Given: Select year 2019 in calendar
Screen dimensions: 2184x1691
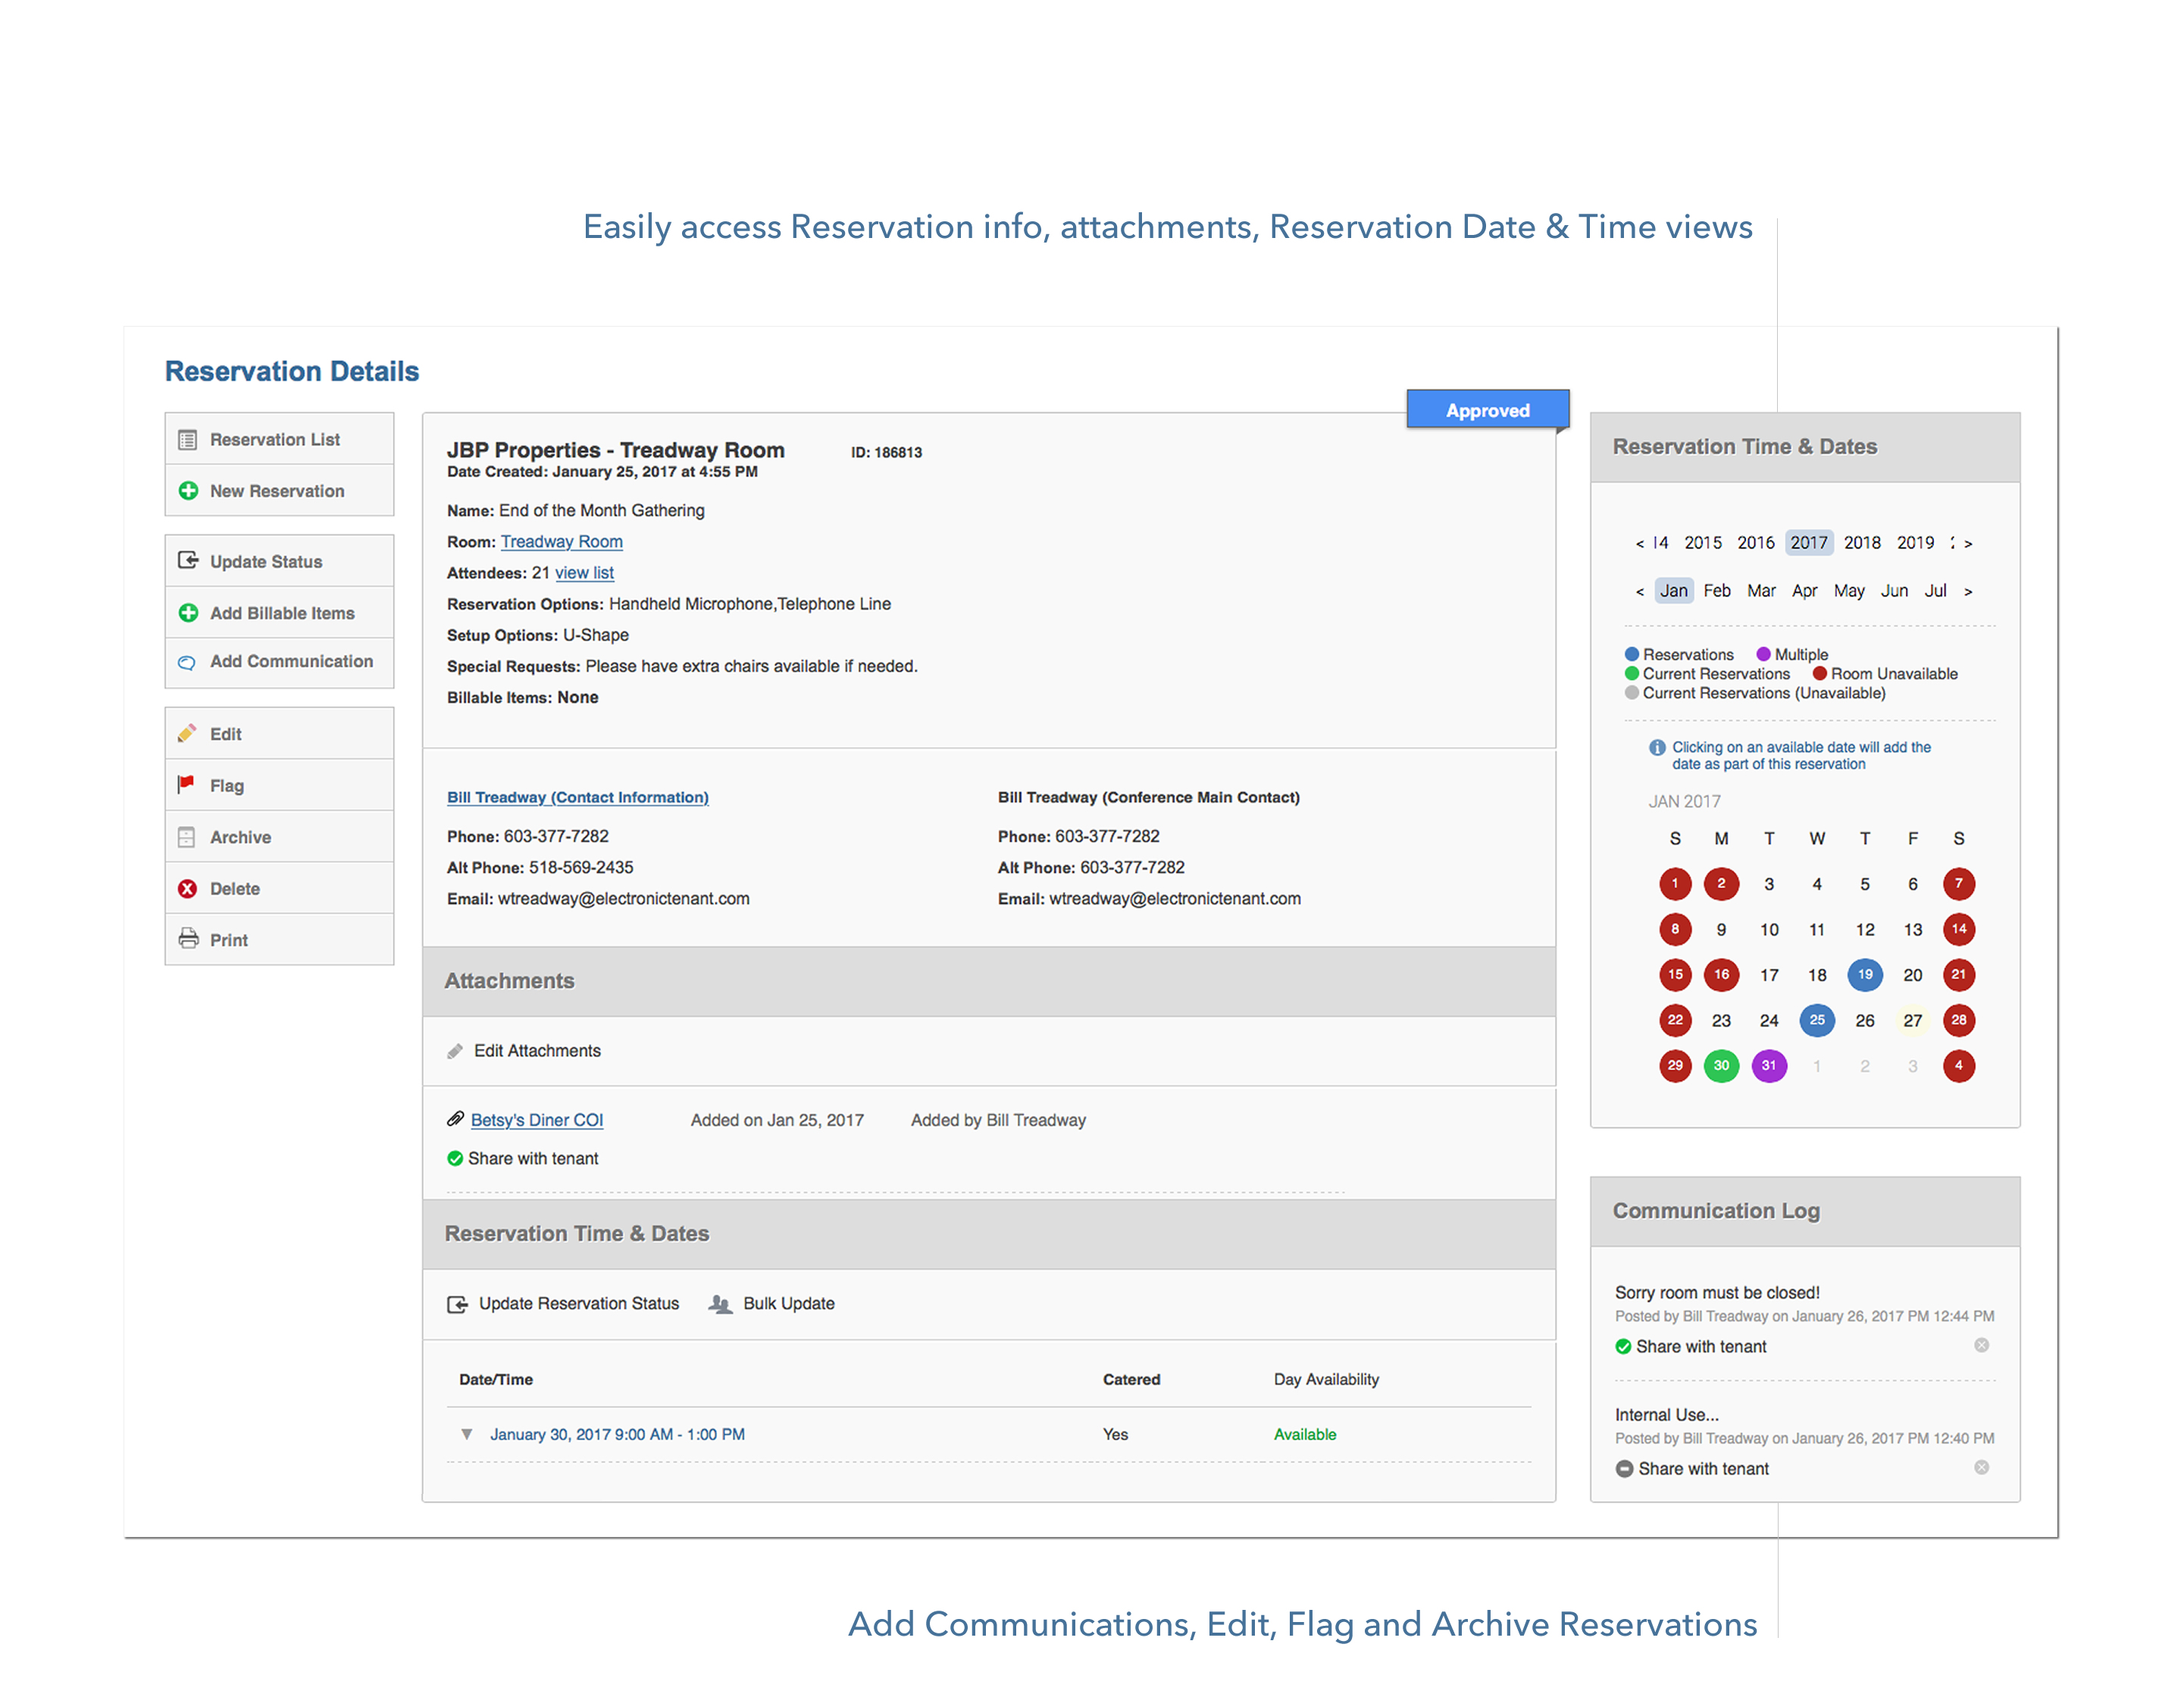Looking at the screenshot, I should pyautogui.click(x=1916, y=543).
